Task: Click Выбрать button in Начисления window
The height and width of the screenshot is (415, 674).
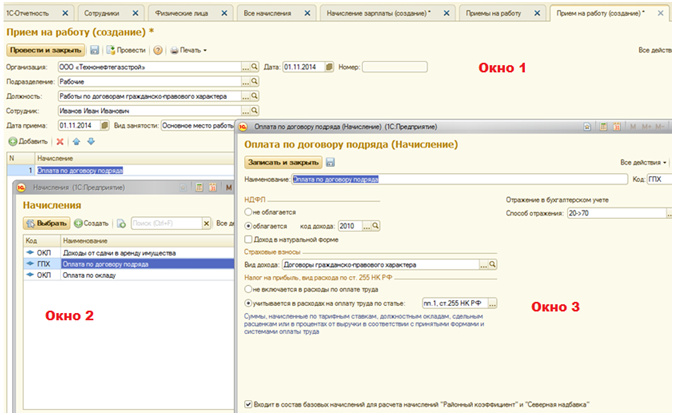Action: [x=47, y=223]
